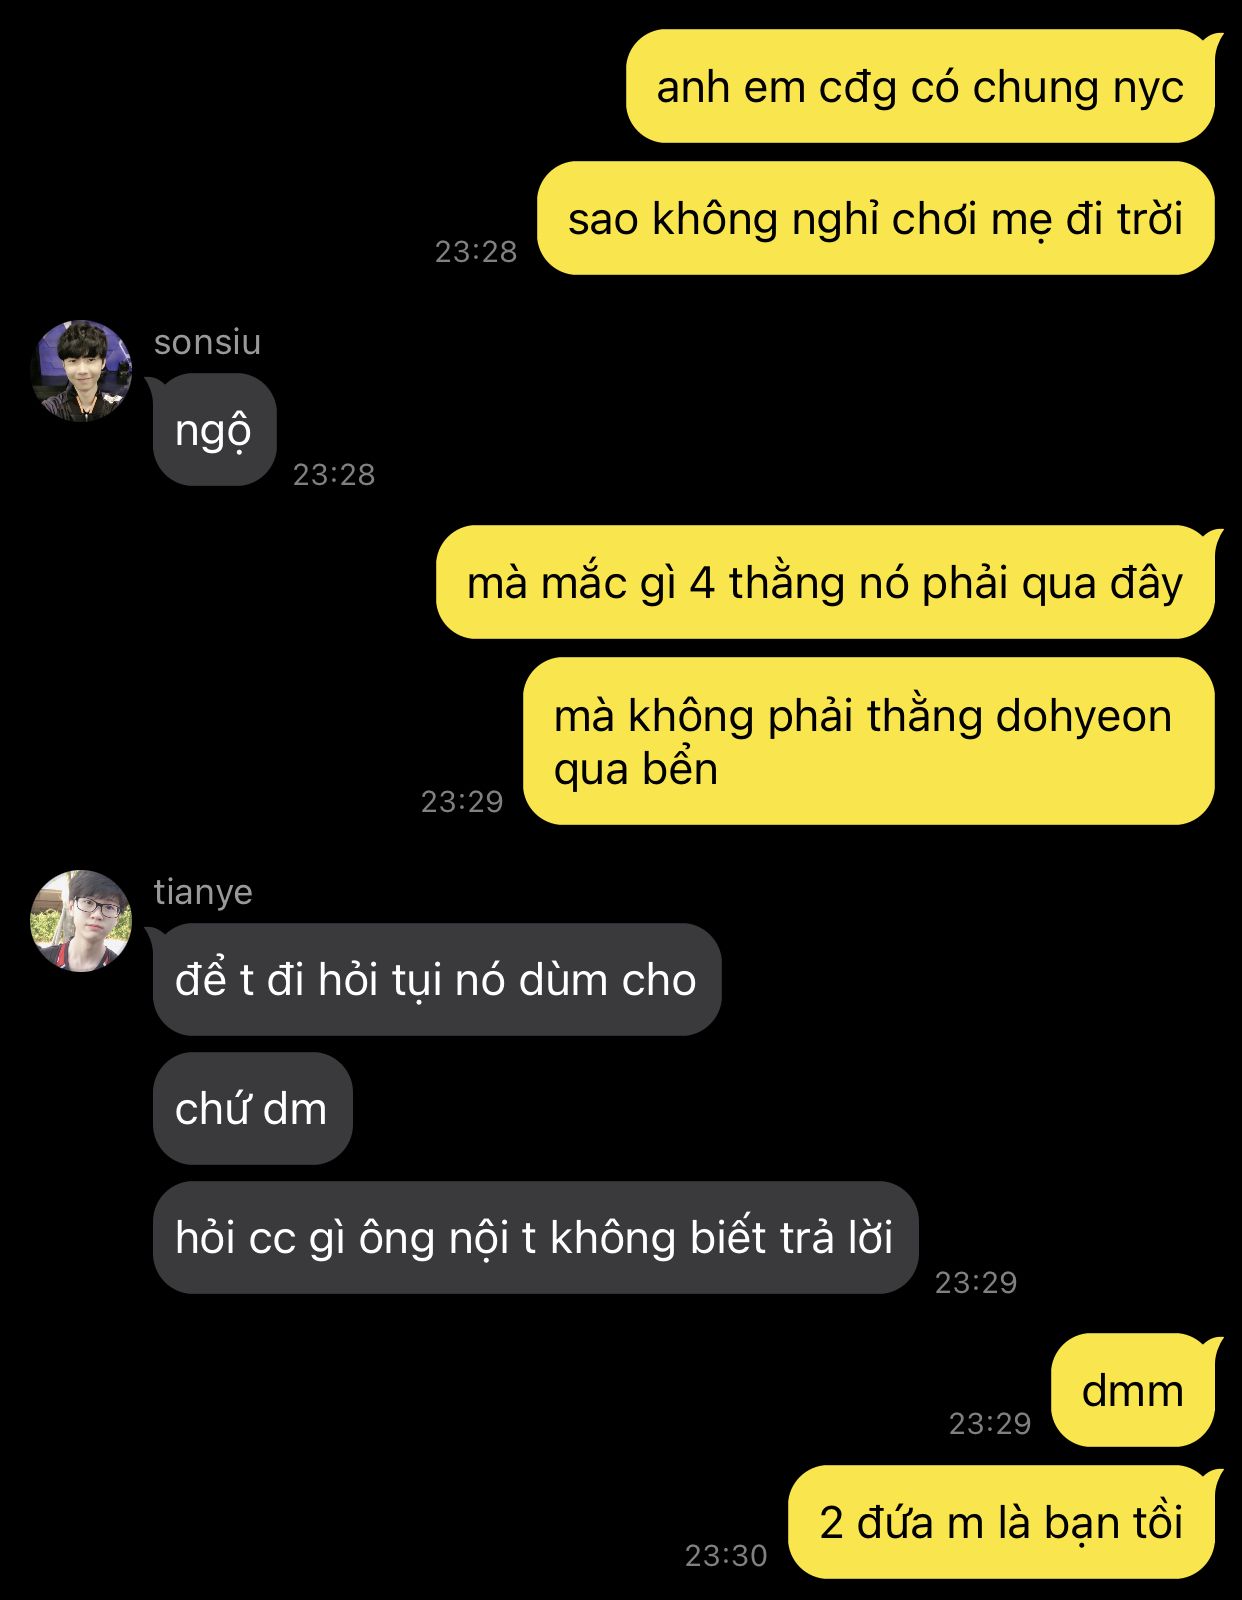Click the 23:28 timestamp near top yellow bubbles
The image size is (1242, 1600).
[476, 251]
